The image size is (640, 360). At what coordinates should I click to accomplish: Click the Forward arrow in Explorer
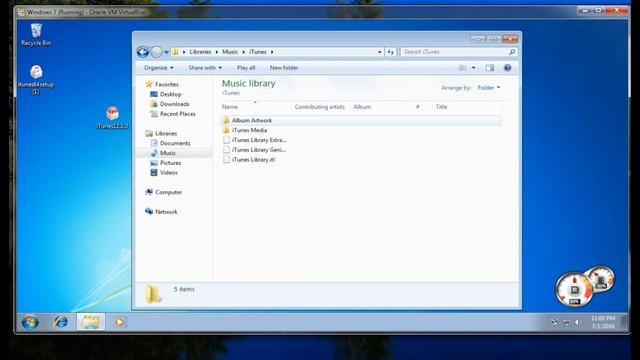pyautogui.click(x=156, y=52)
